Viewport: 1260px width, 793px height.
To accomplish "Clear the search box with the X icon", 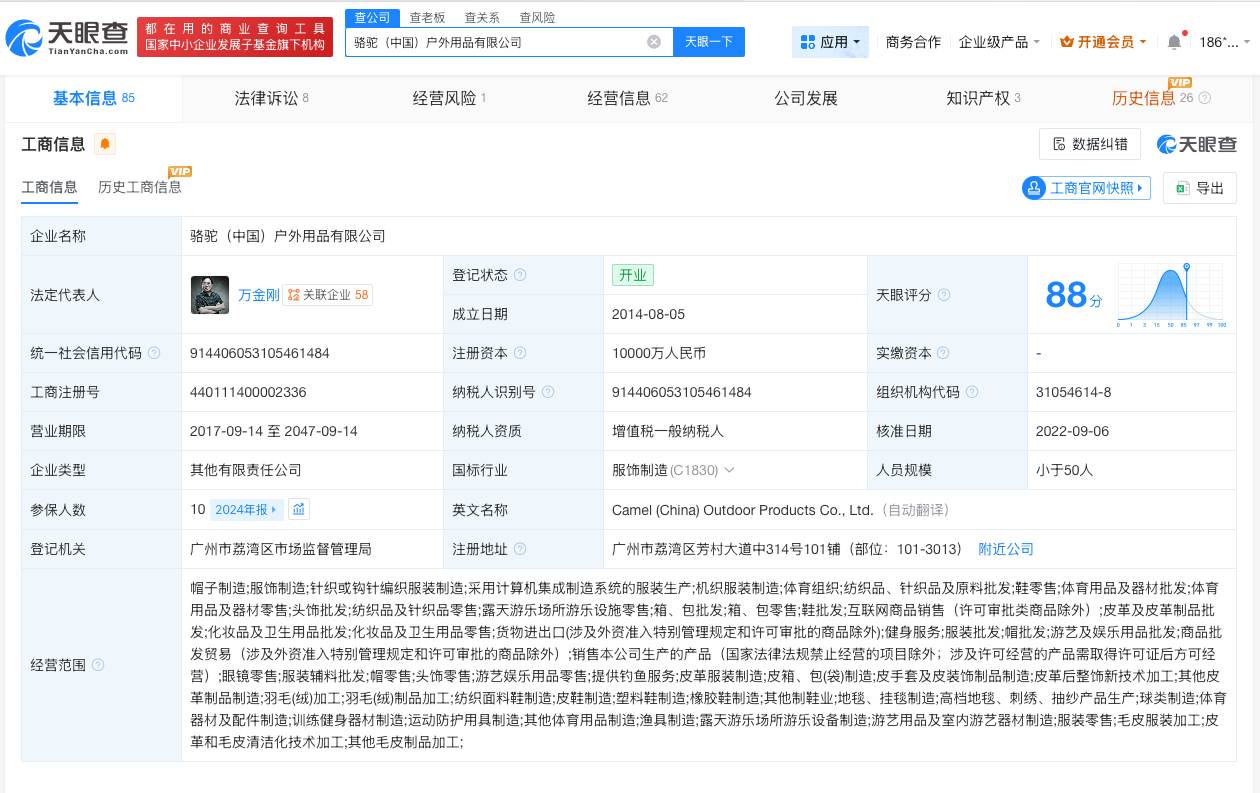I will 654,41.
